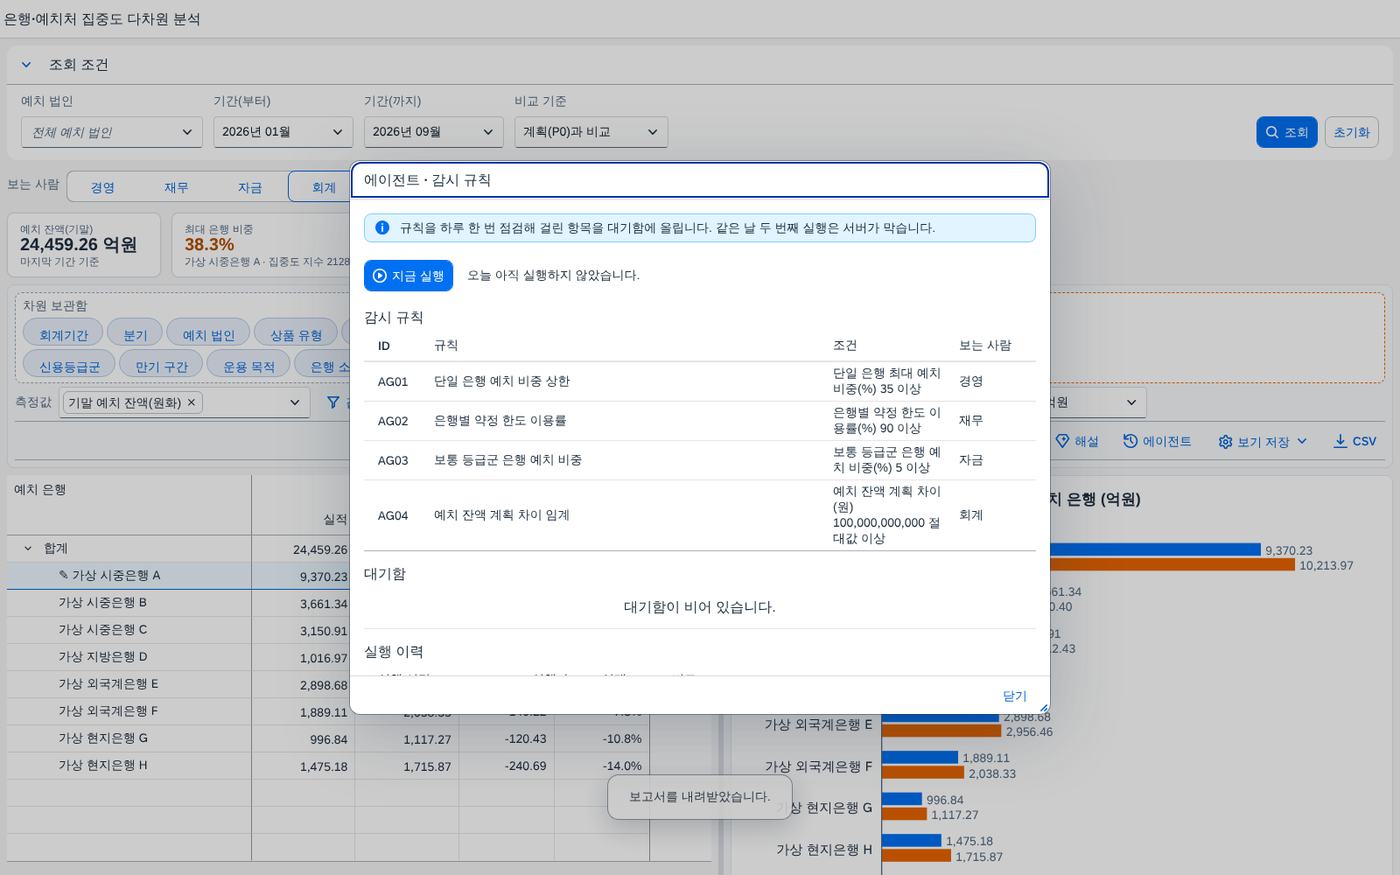This screenshot has height=875, width=1400.
Task: Collapse the 조회 조건 panel
Action: point(27,65)
